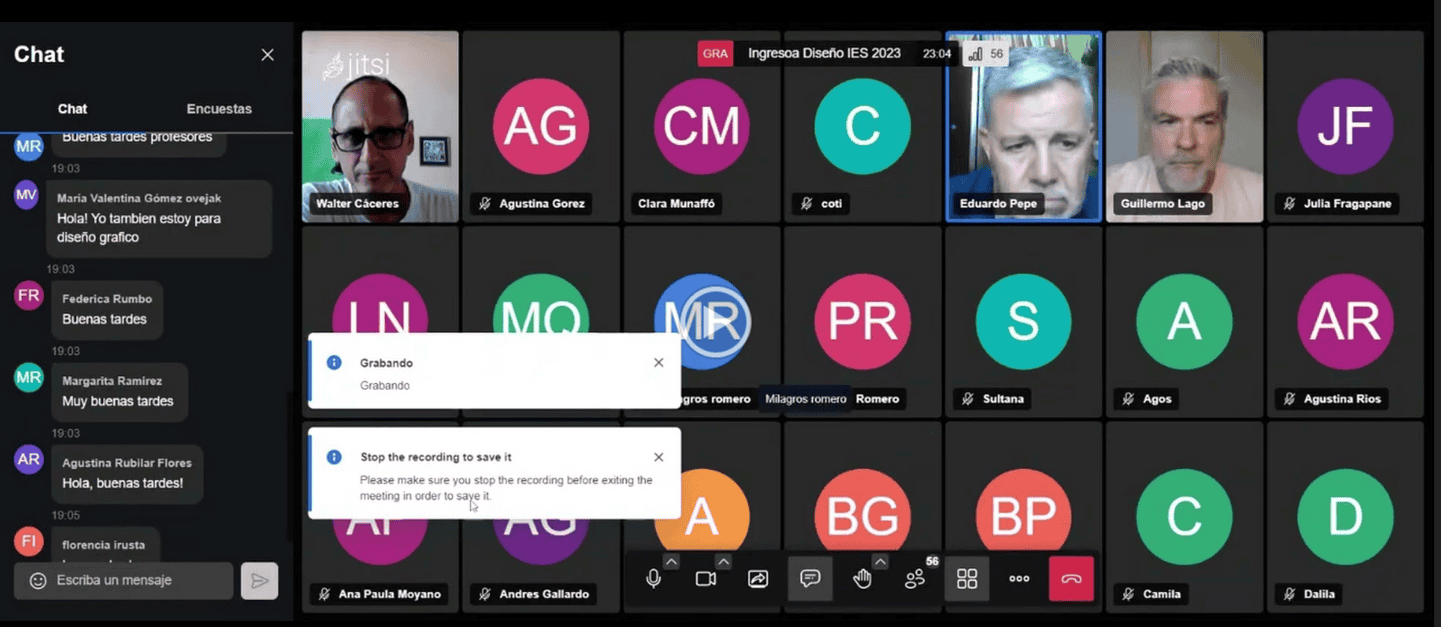Open the more actions menu
Viewport: 1441px width, 627px height.
point(1019,579)
